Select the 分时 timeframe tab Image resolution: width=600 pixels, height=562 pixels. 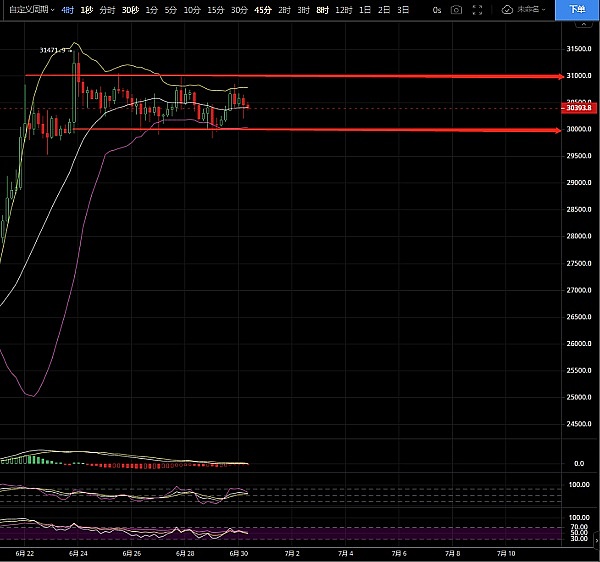click(107, 9)
